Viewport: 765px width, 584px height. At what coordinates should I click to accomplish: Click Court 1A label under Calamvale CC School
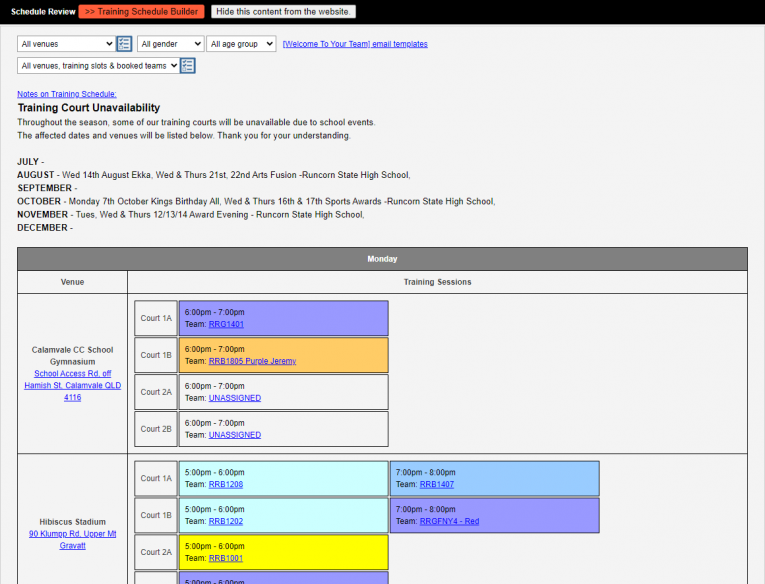[x=156, y=318]
